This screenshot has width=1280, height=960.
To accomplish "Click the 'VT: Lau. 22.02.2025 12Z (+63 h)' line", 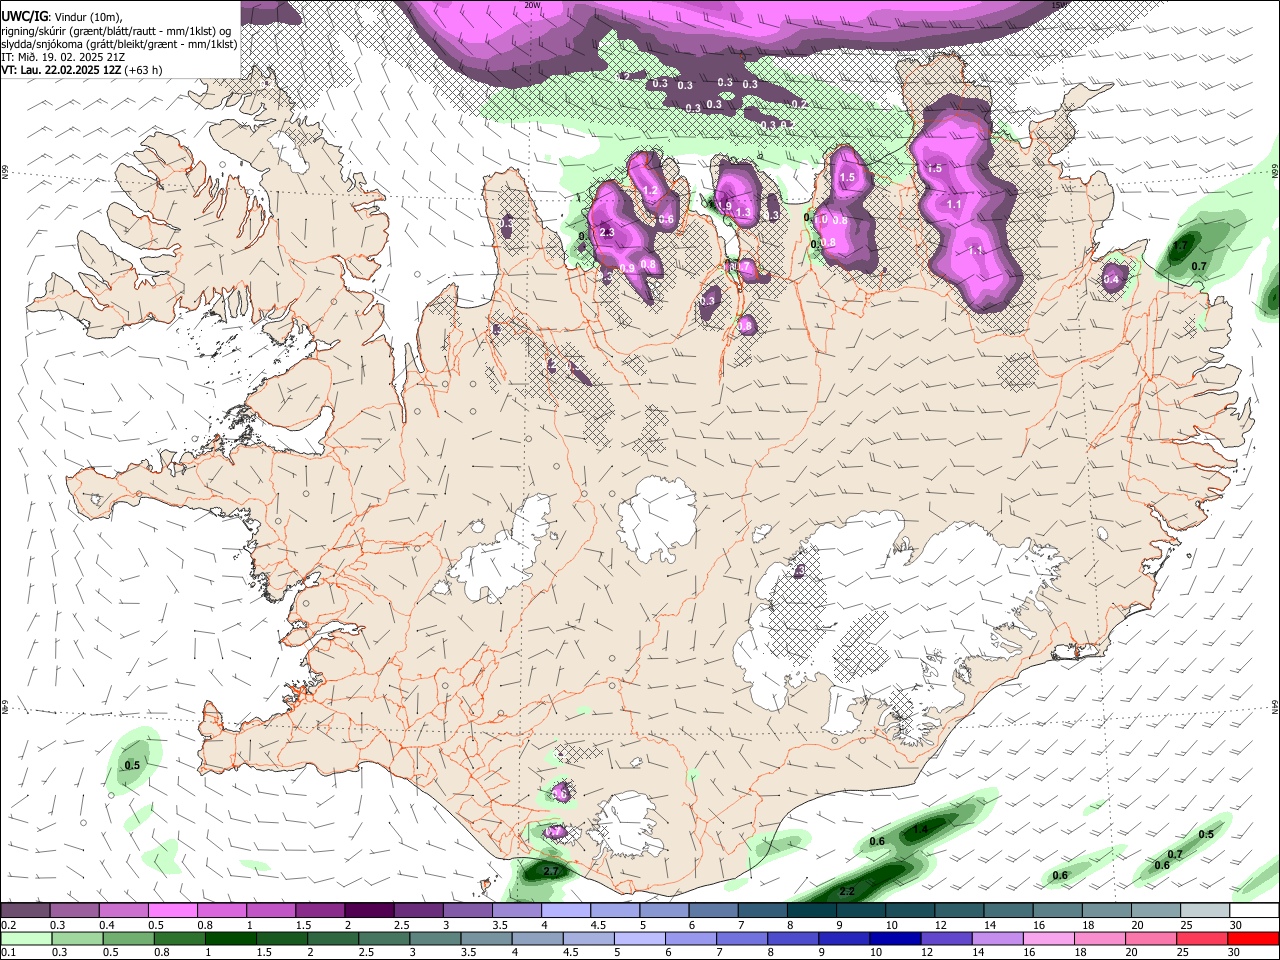I will coord(82,70).
